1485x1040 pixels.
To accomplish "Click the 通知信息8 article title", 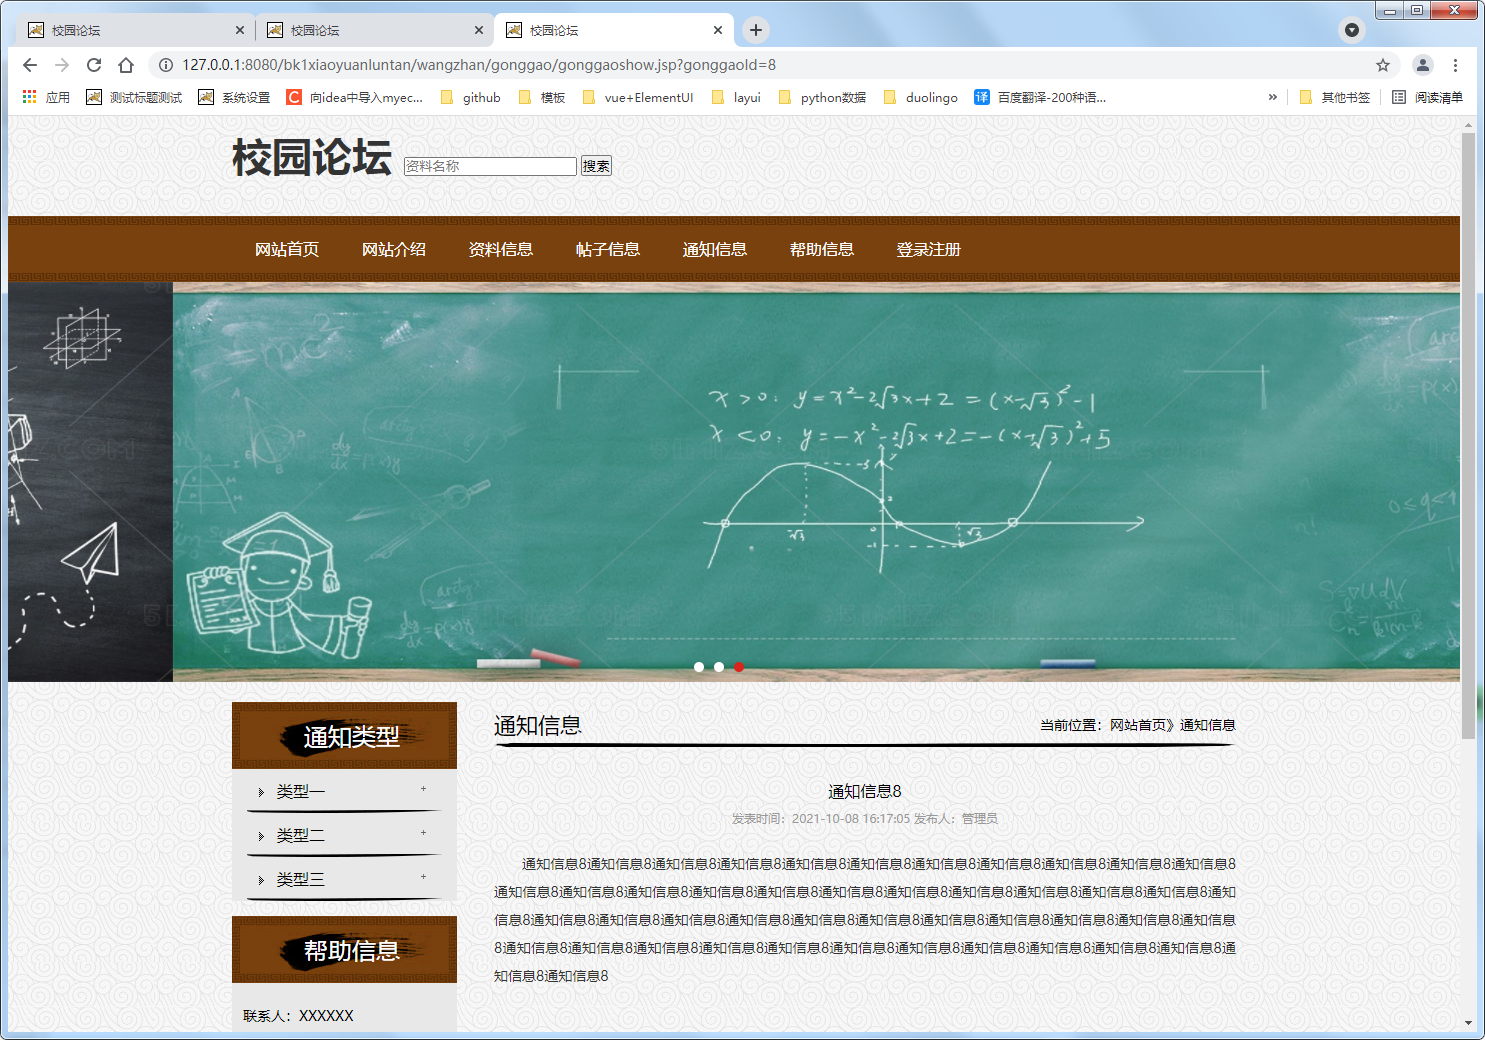I will tap(865, 791).
